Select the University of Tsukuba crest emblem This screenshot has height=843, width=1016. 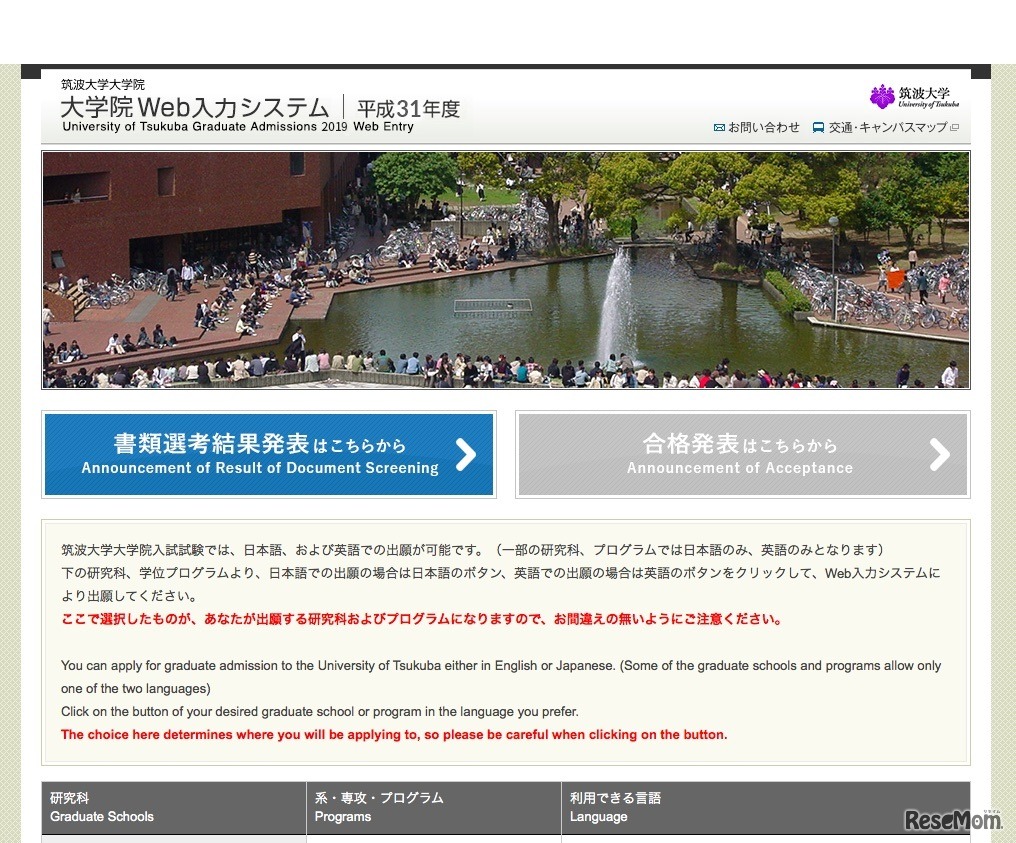pos(881,94)
